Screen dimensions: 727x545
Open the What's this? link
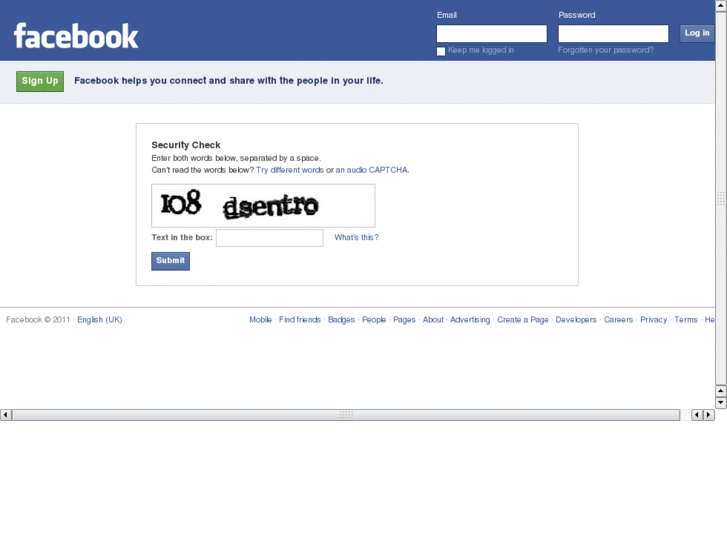click(x=356, y=237)
